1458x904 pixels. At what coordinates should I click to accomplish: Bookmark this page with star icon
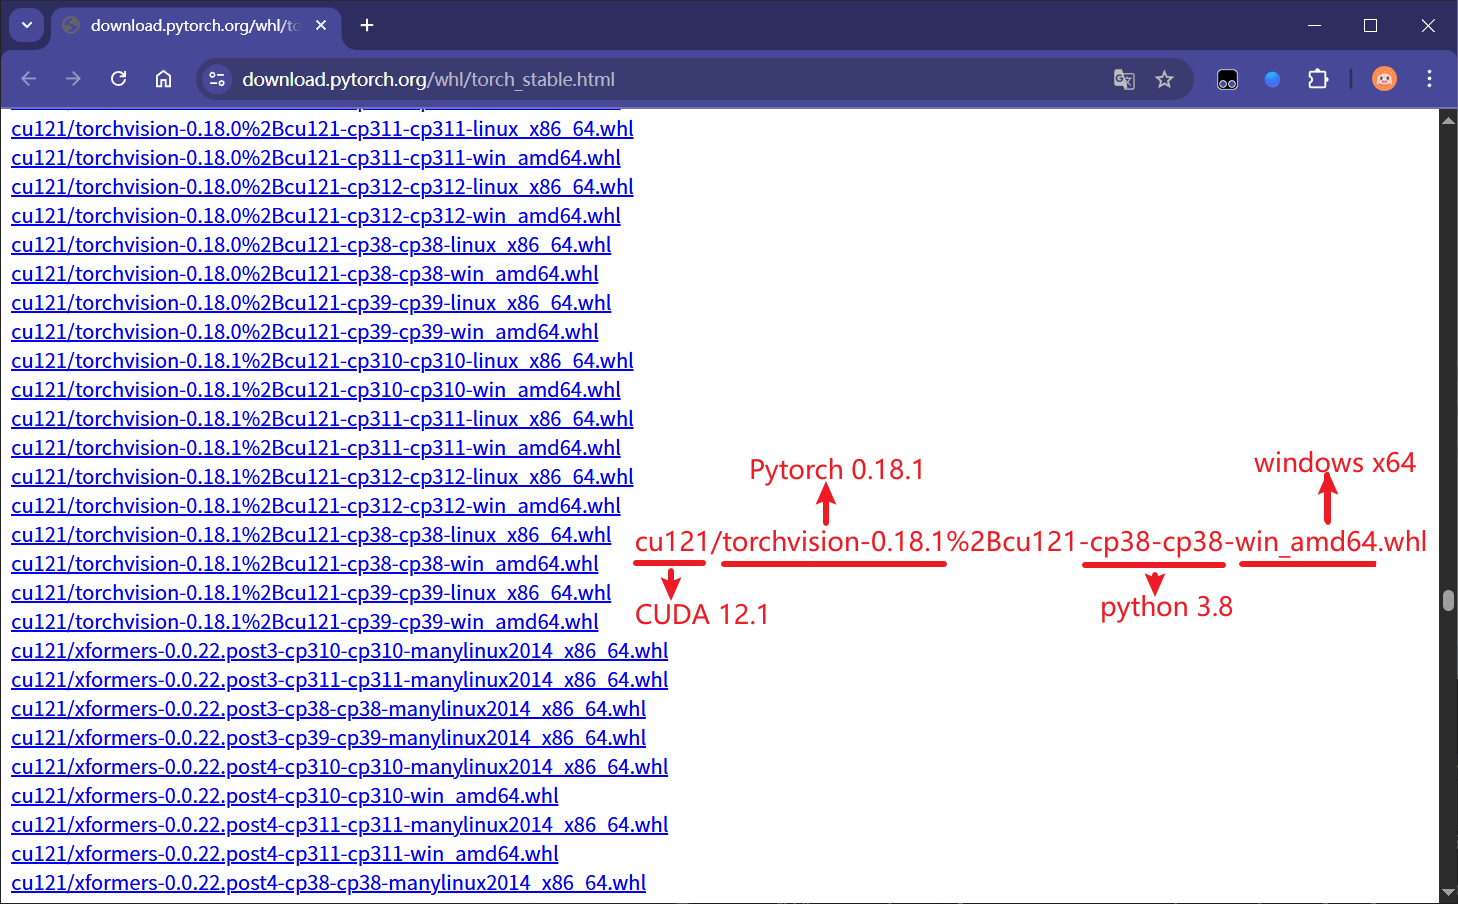point(1164,79)
